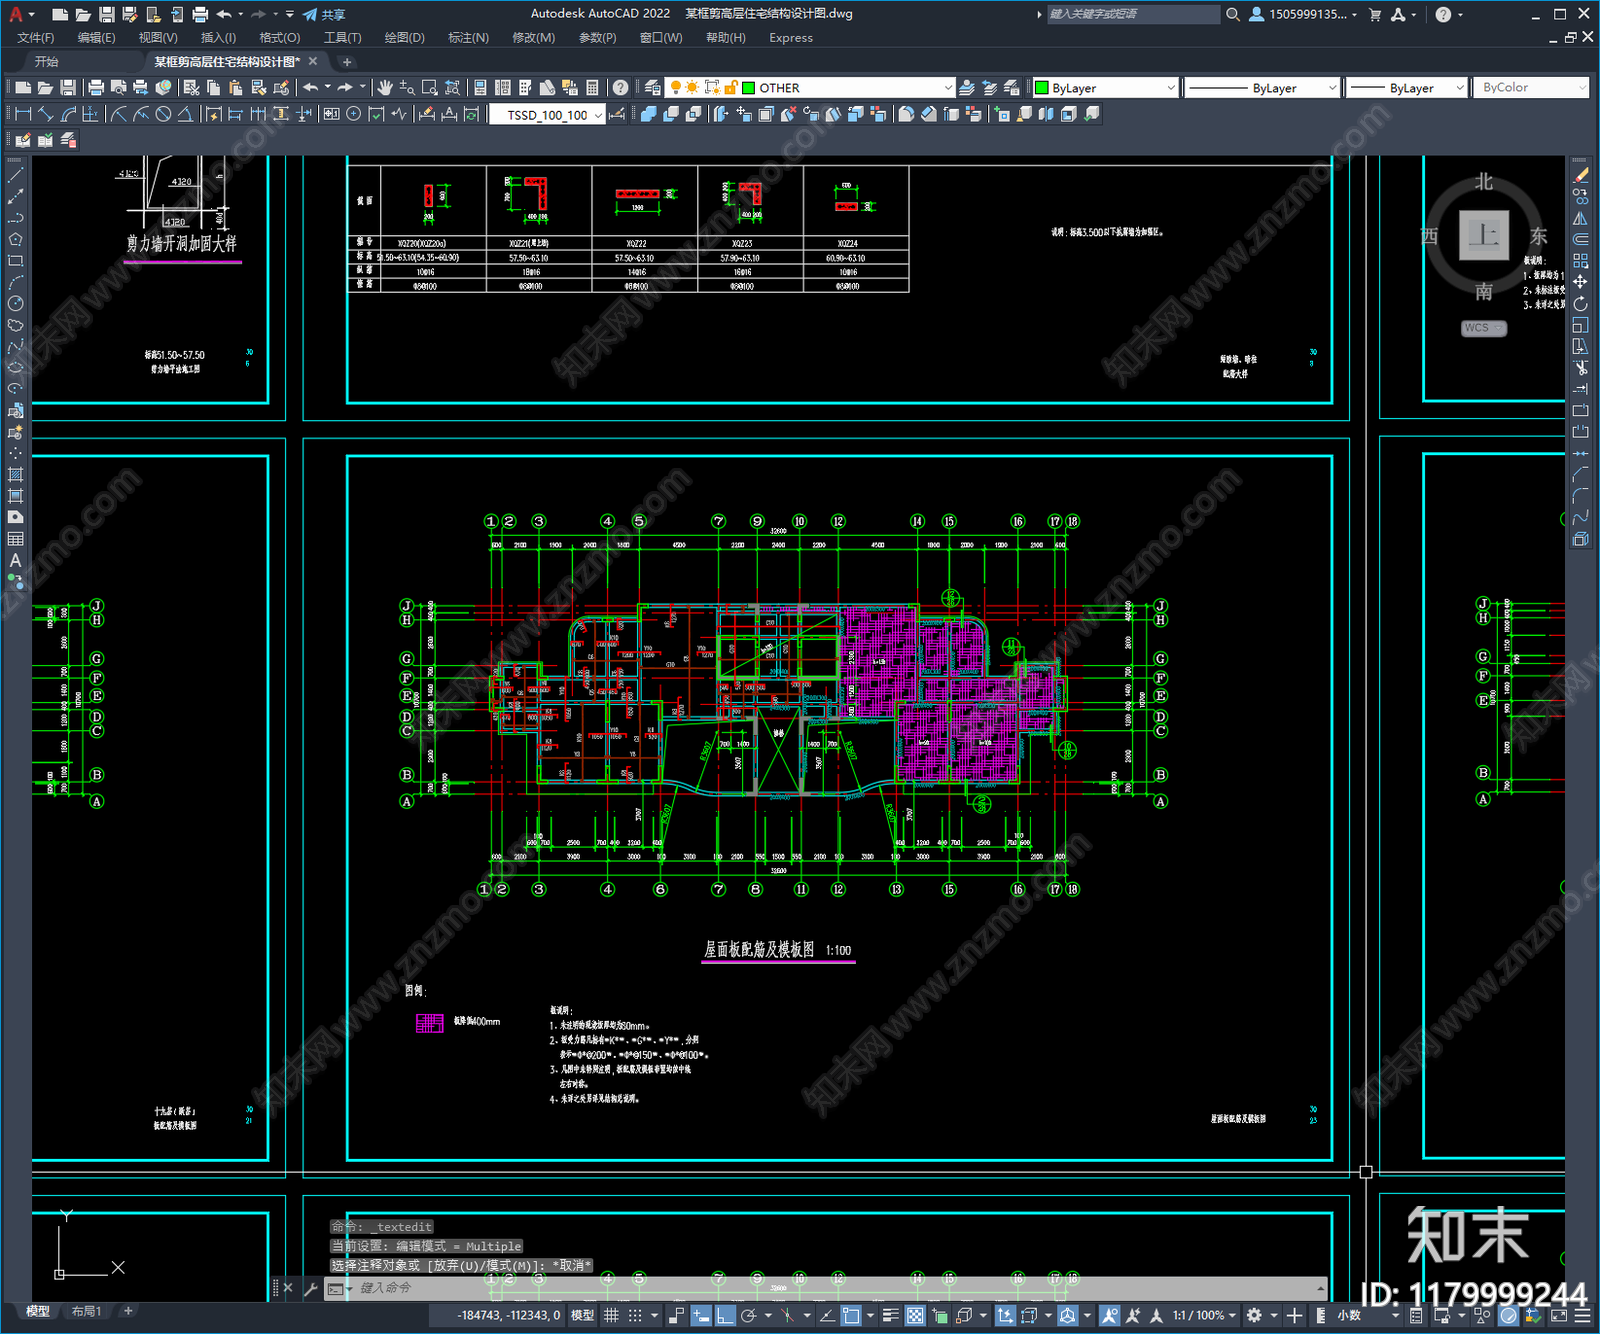Open the annotation scale 1:1 / 100% dropdown

[1204, 1315]
